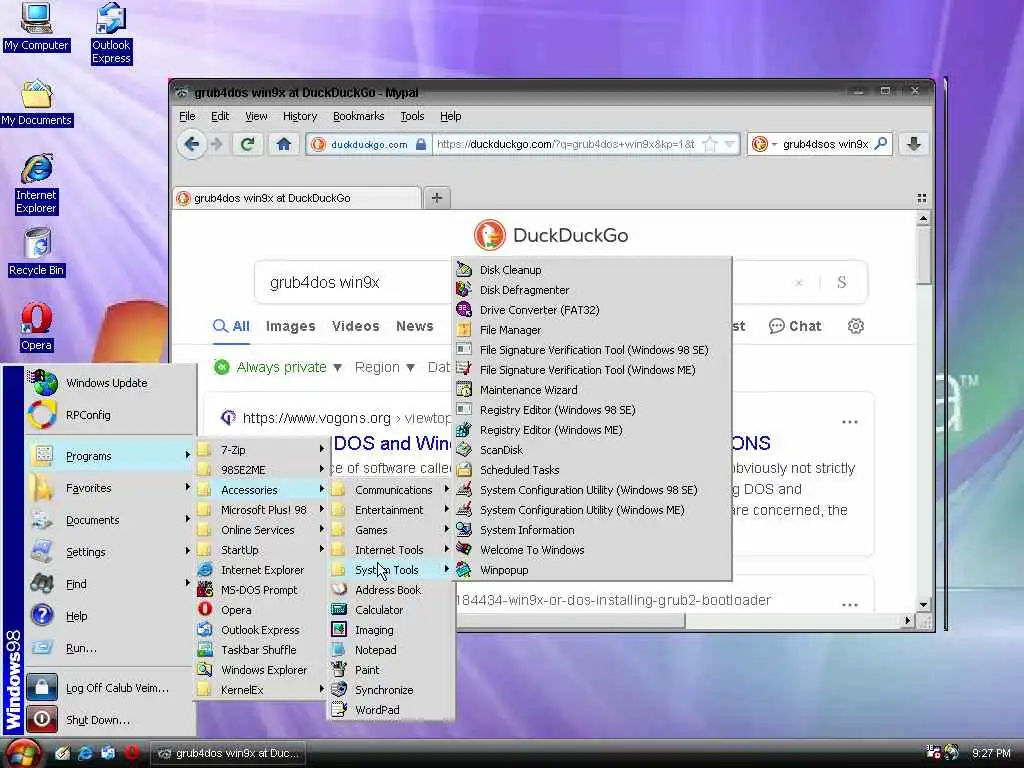Open My Documents desktop folder
Viewport: 1024px width, 768px height.
coord(37,103)
